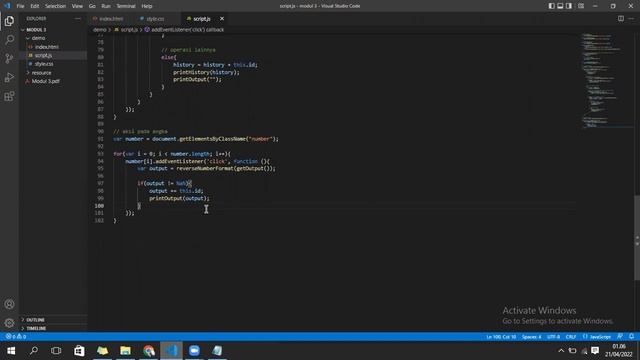
Task: Open the Edit menu
Action: click(x=35, y=6)
